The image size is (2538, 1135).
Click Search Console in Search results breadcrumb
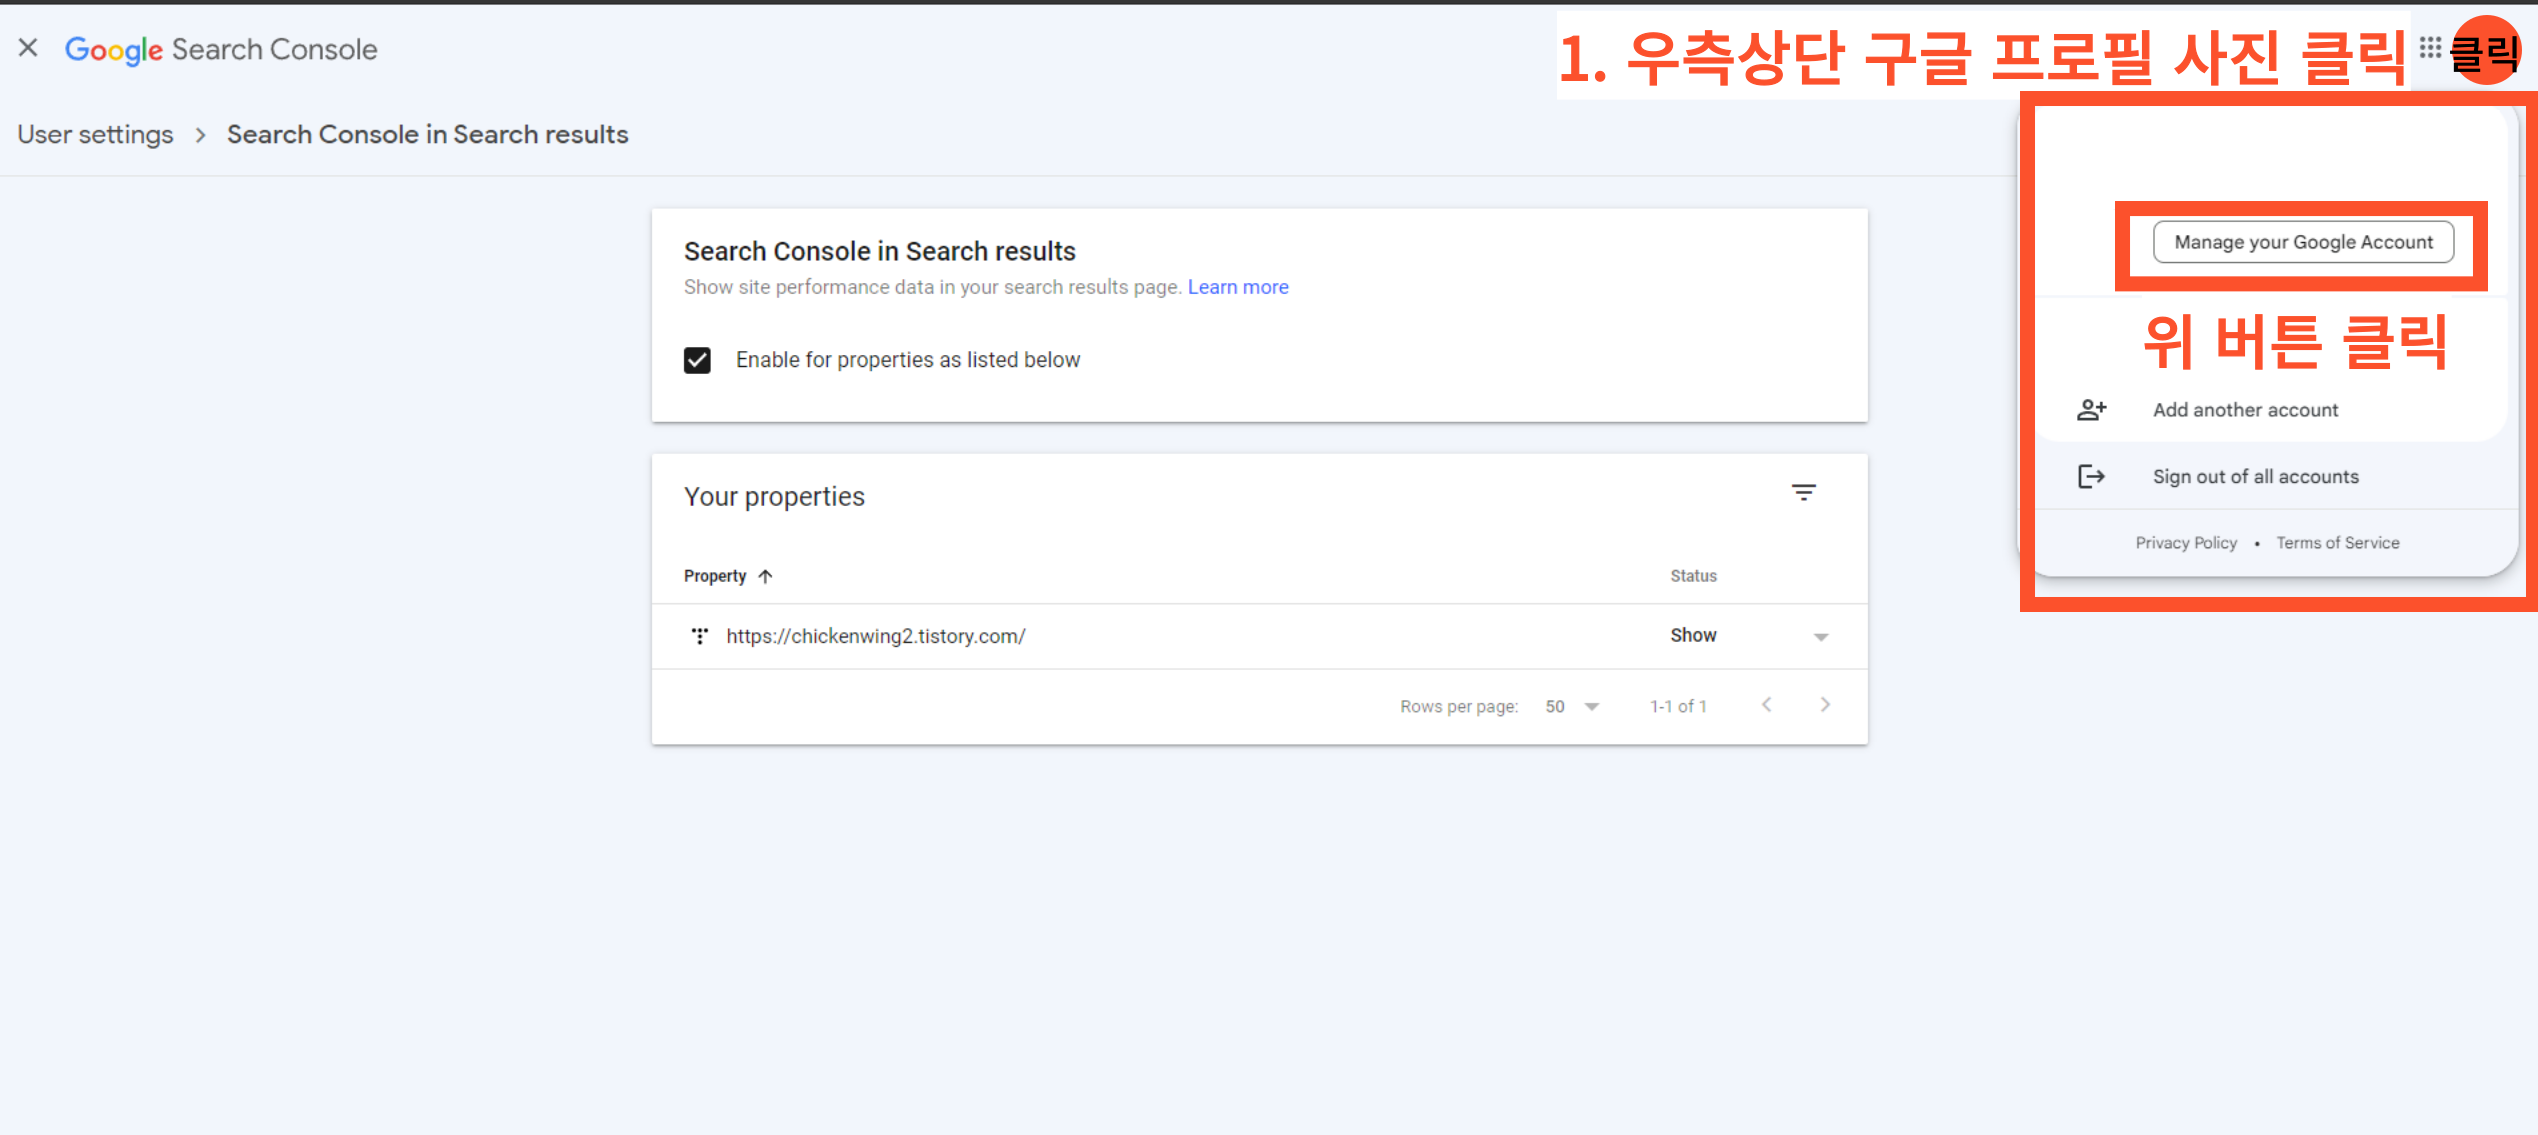(427, 134)
